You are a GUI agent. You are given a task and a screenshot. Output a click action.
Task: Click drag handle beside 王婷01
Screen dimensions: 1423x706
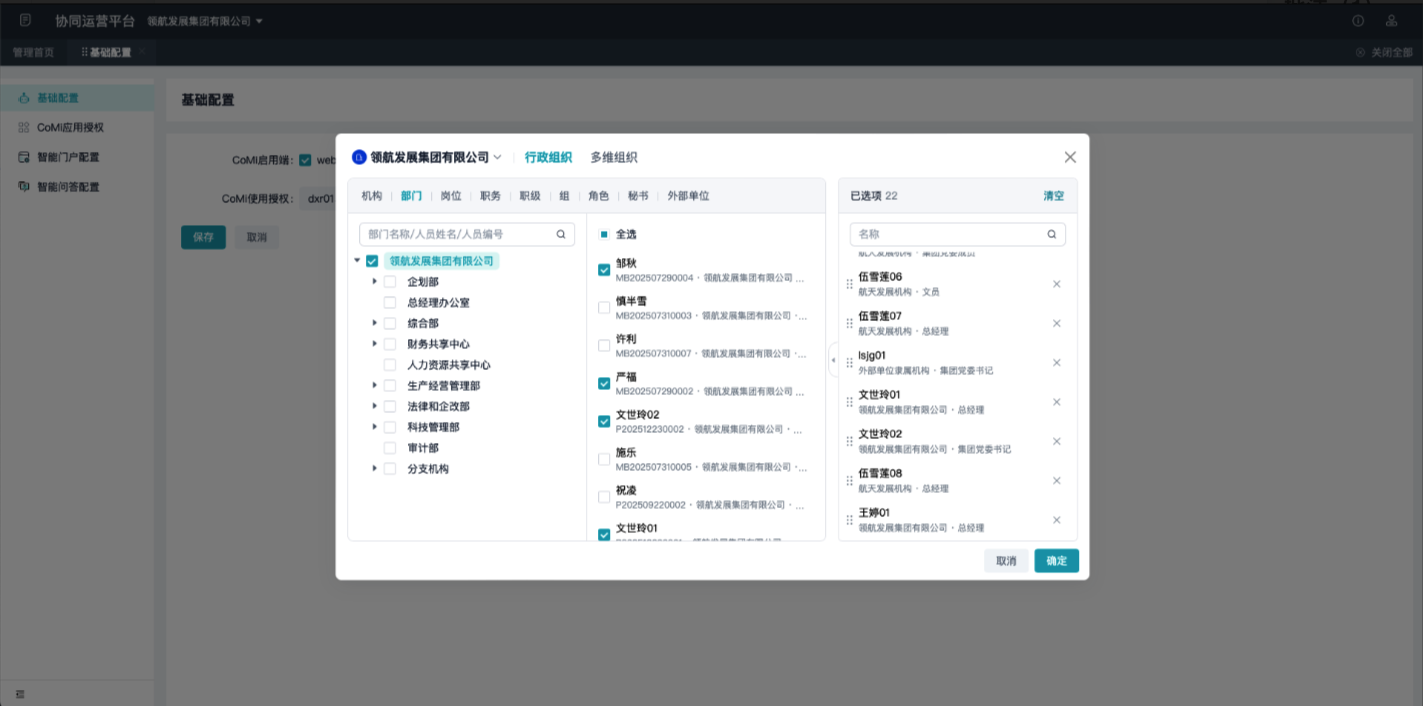pyautogui.click(x=850, y=520)
